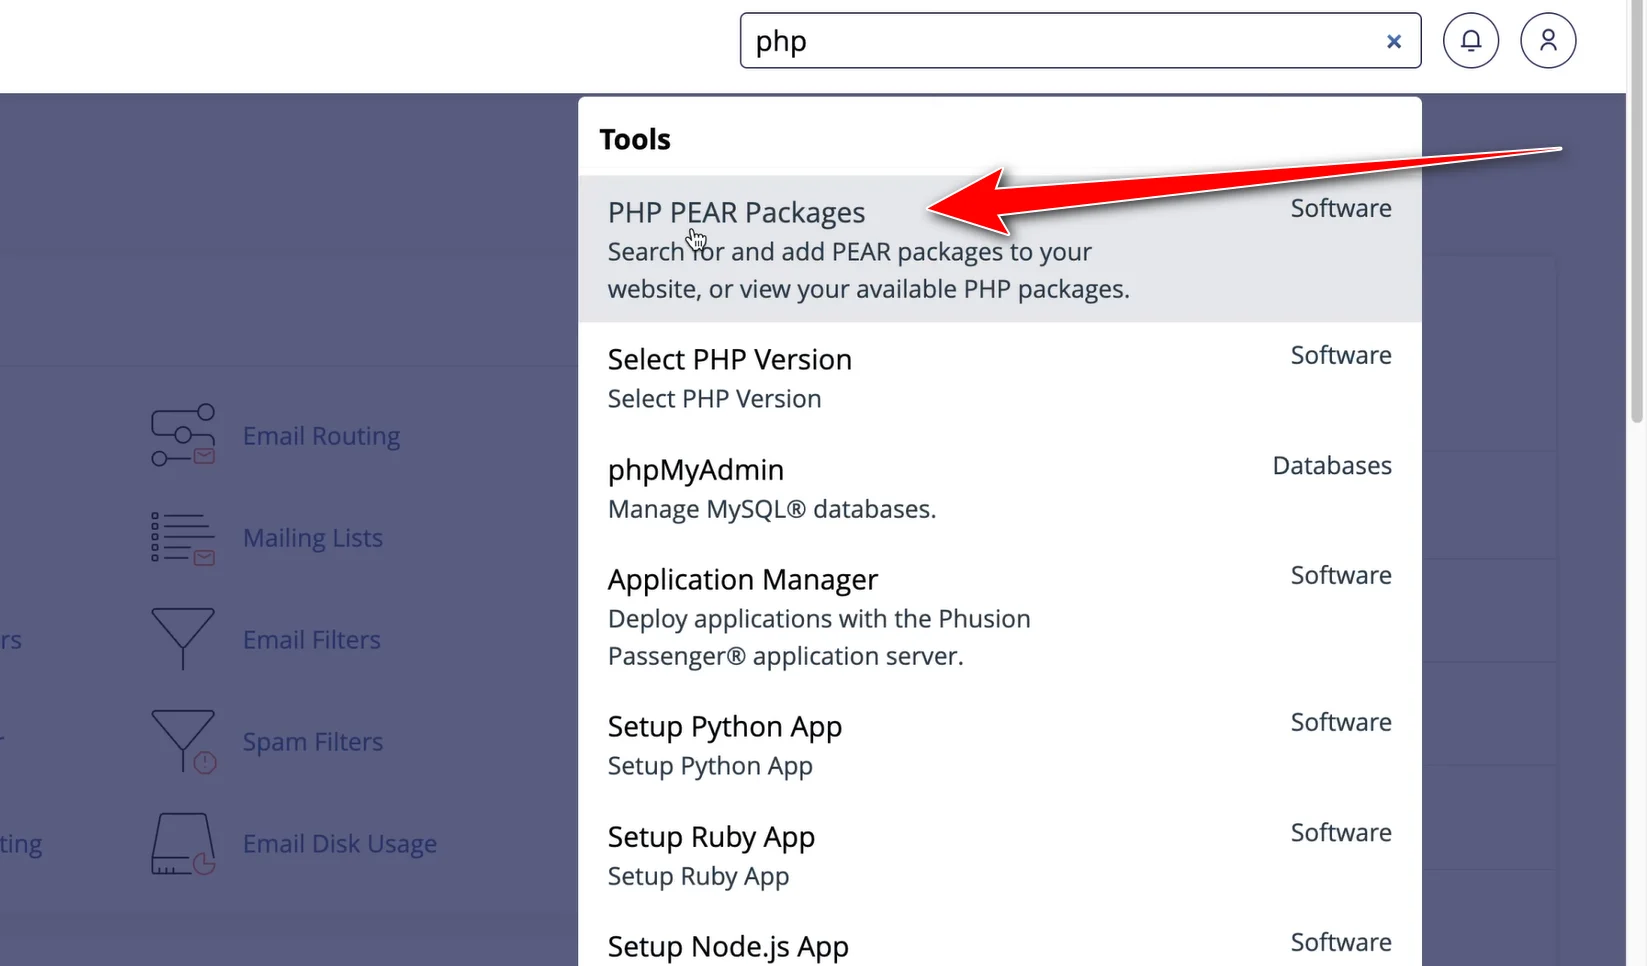The height and width of the screenshot is (966, 1647).
Task: Click the Email Routing icon
Action: click(183, 435)
